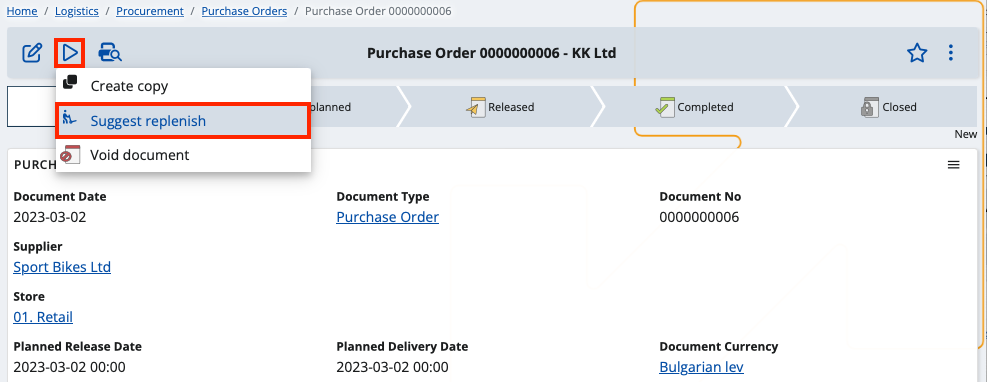Open the 01. Retail store link
The image size is (987, 382).
43,317
